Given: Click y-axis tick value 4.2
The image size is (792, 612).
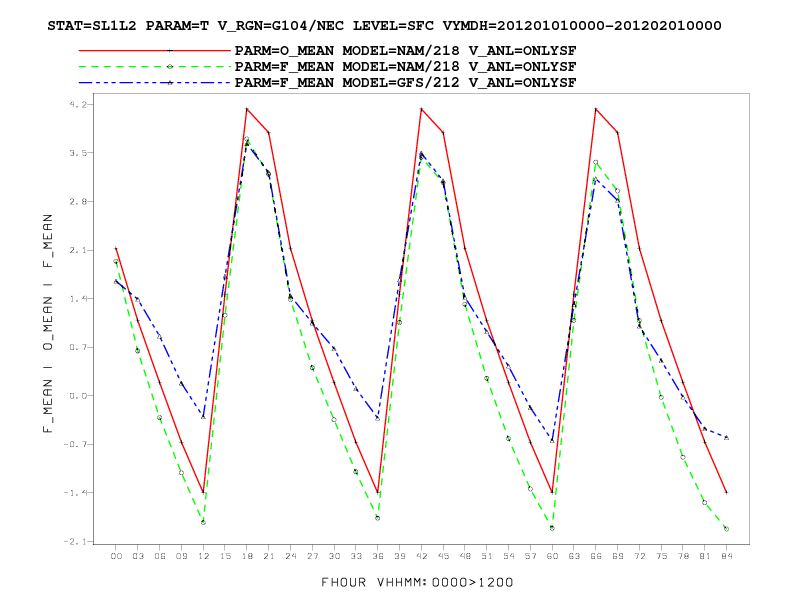Looking at the screenshot, I should [x=77, y=105].
